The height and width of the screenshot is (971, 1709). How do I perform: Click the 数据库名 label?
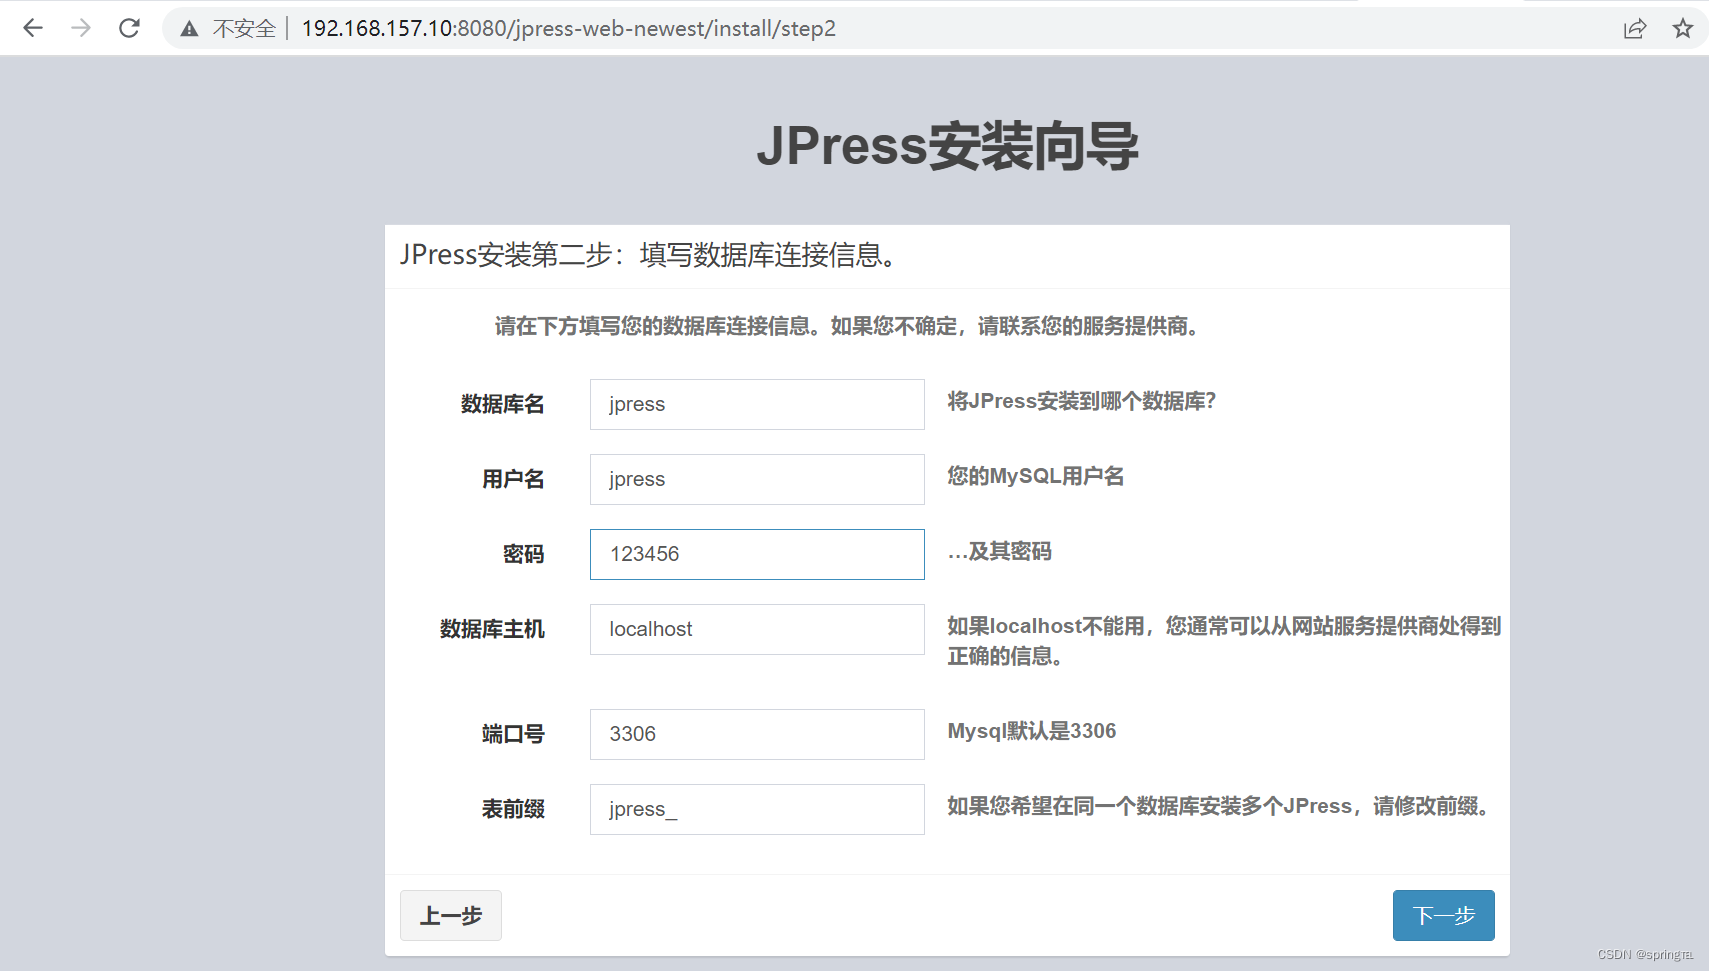502,404
